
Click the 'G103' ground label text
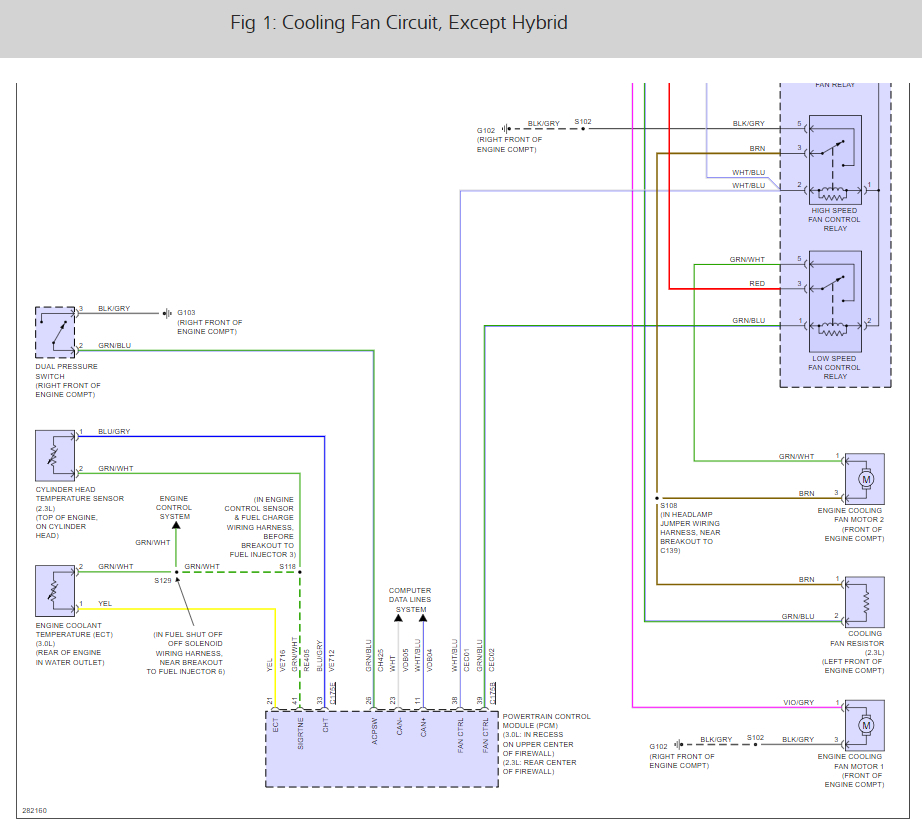click(x=186, y=312)
